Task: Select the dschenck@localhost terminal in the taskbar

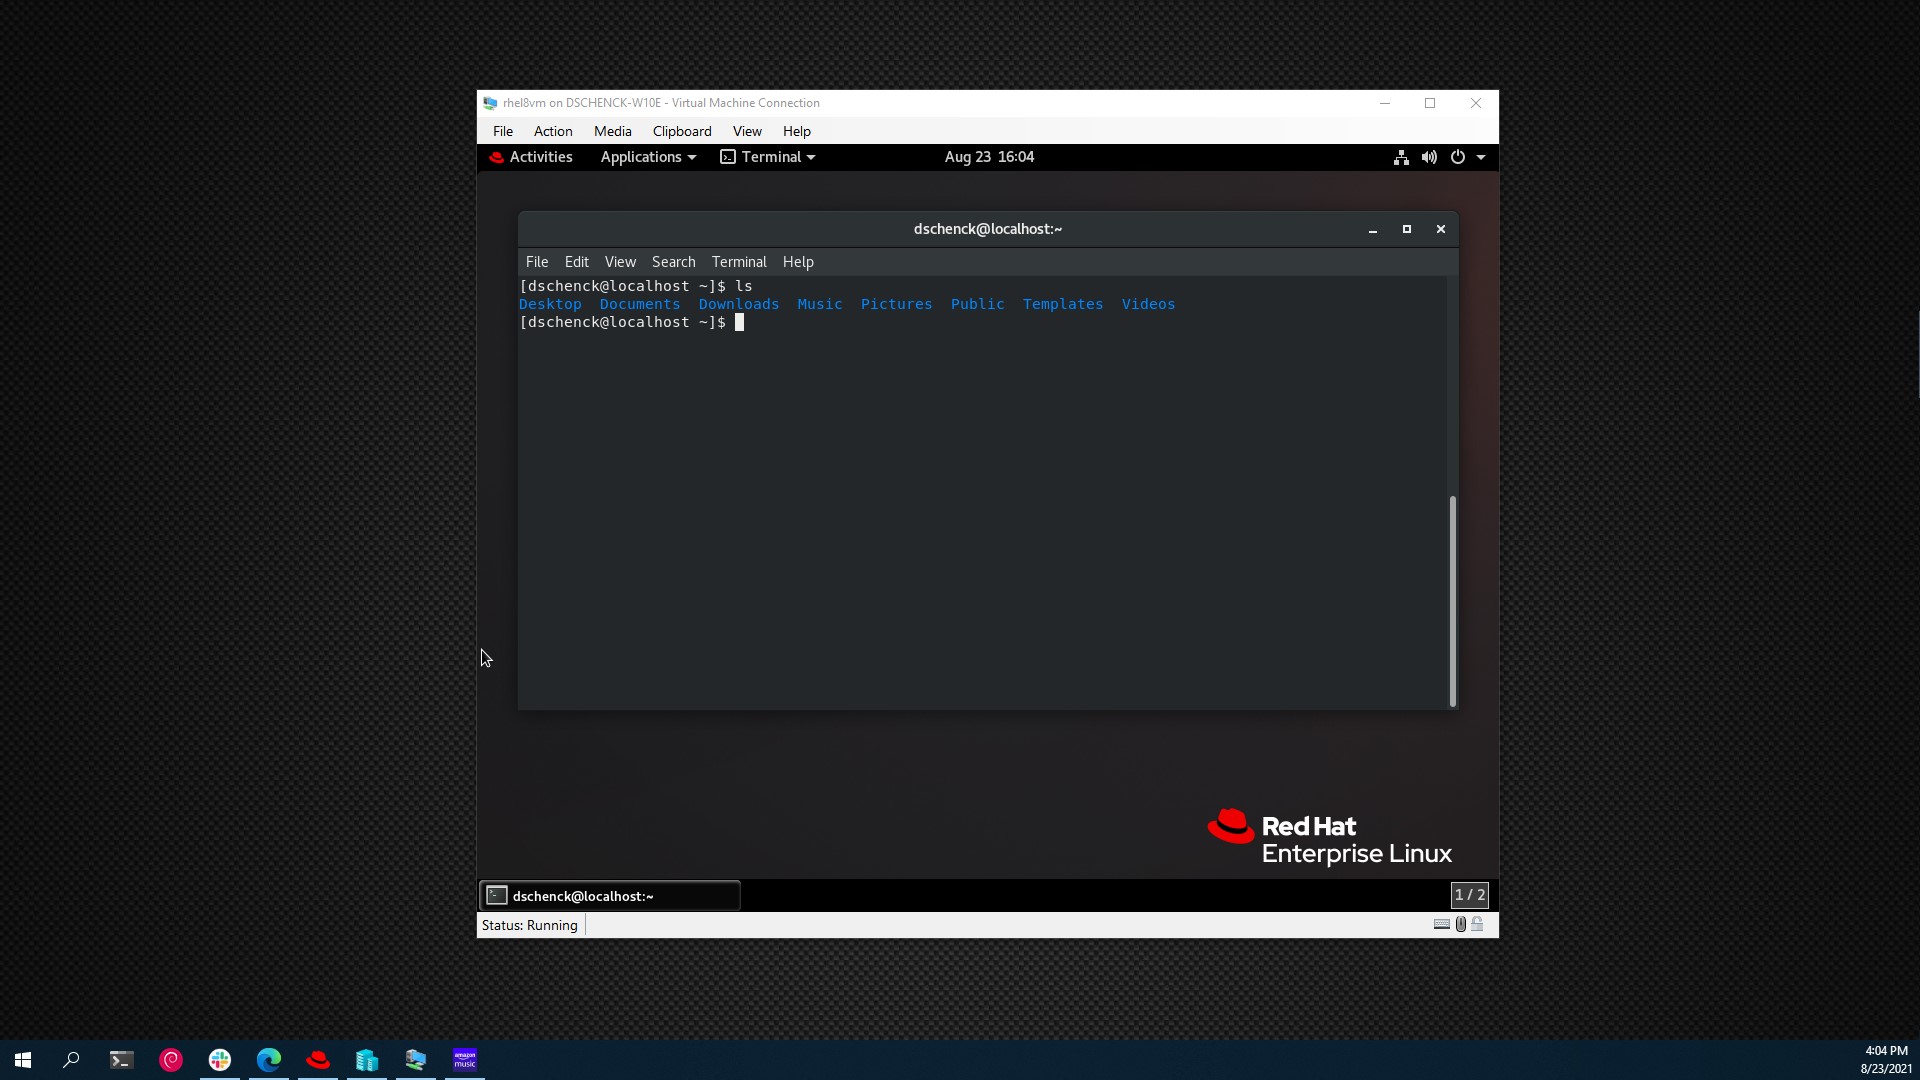Action: 610,896
